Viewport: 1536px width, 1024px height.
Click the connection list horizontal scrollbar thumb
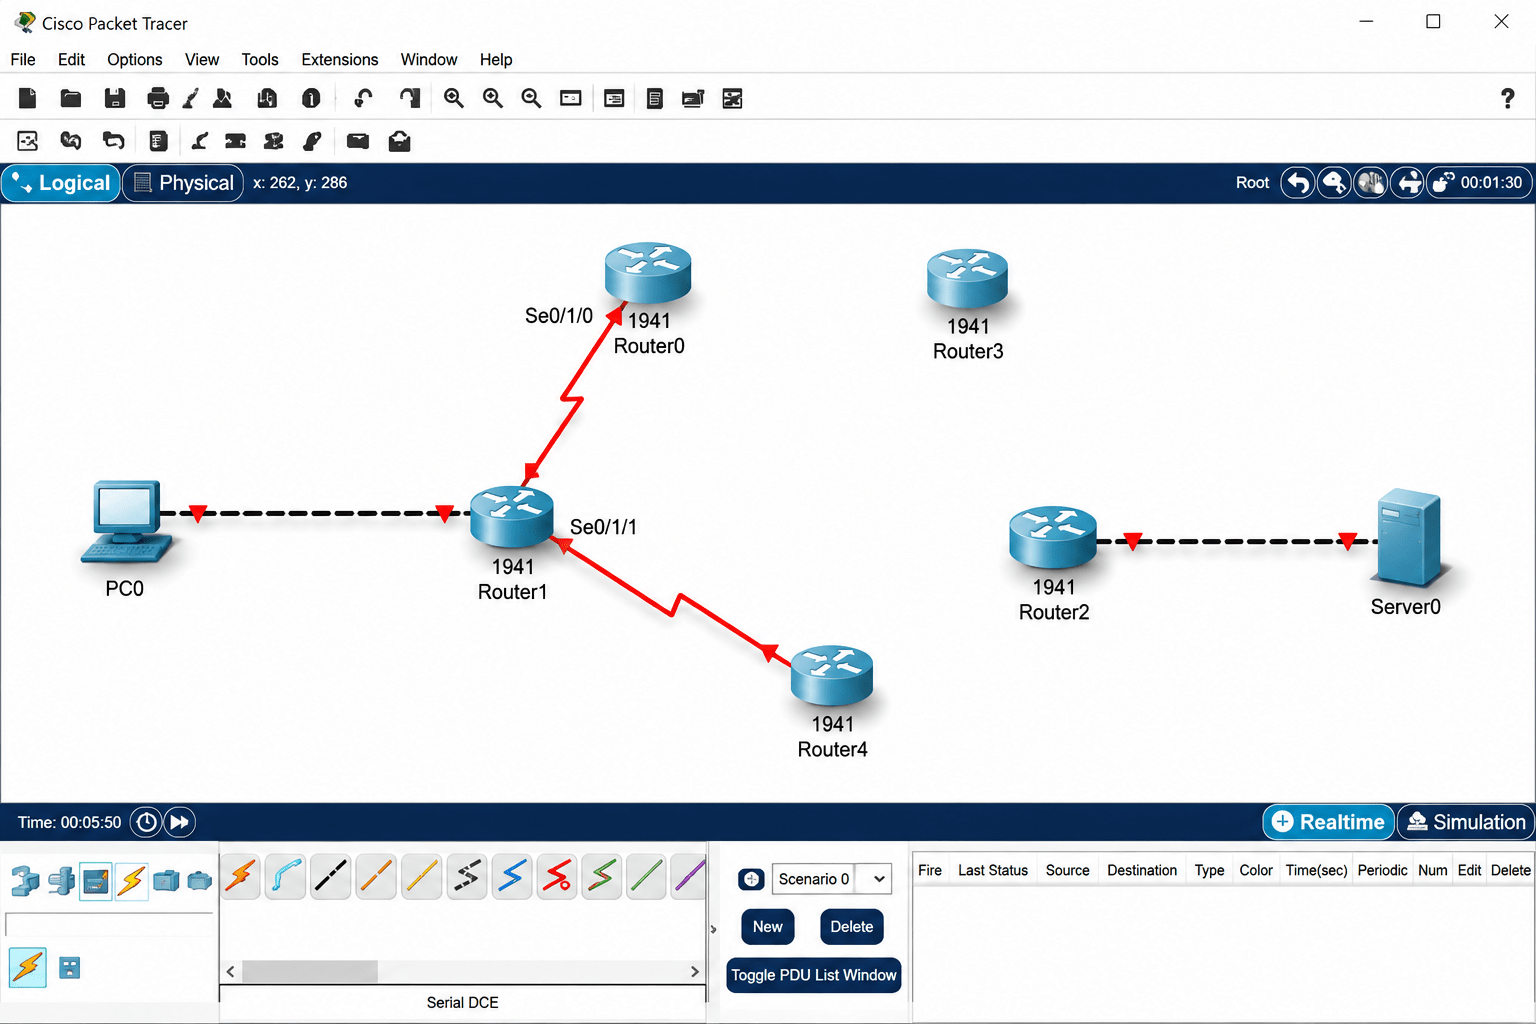click(310, 972)
